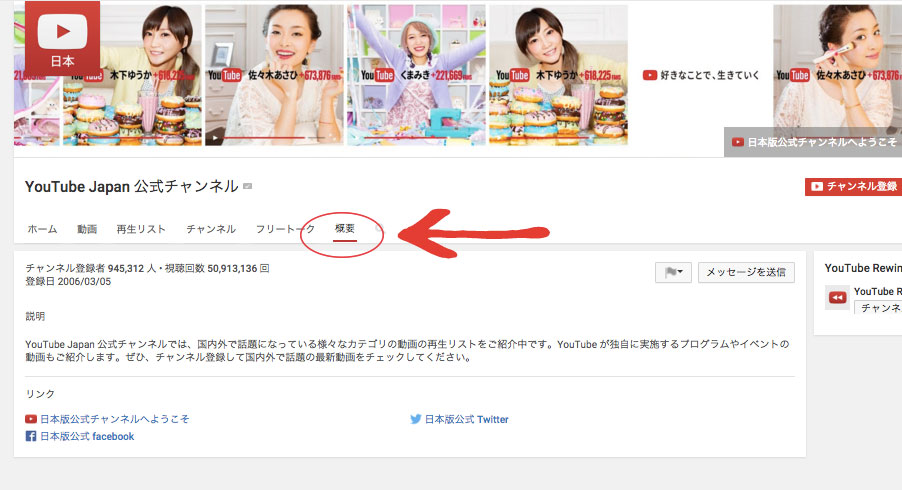The width and height of the screenshot is (902, 490).
Task: Click the 登録日 2006/03/05 text
Action: 68,282
